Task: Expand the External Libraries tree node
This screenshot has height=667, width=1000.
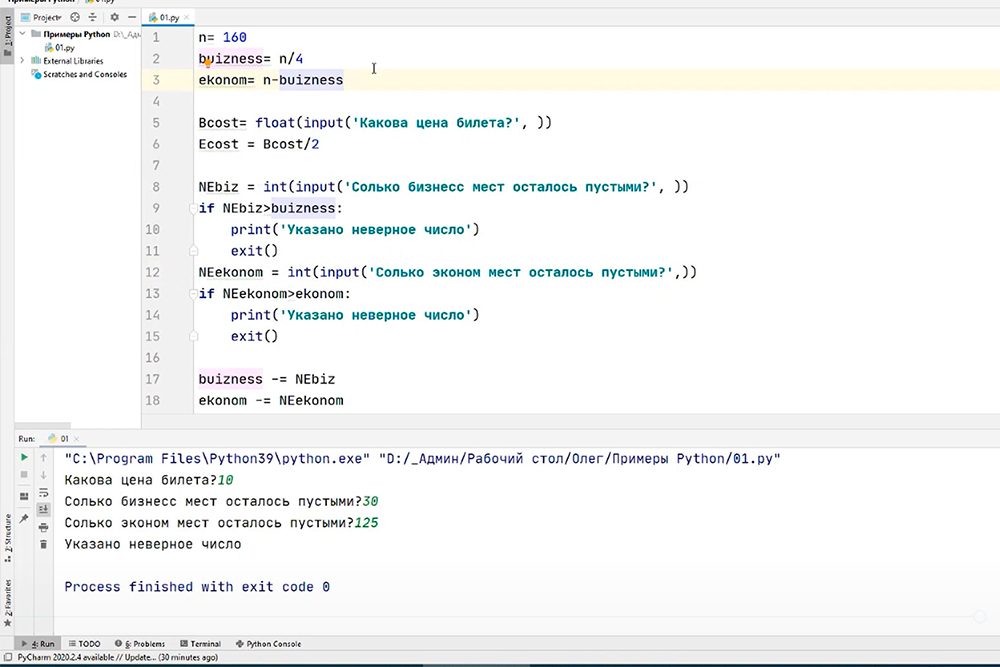Action: coord(24,61)
